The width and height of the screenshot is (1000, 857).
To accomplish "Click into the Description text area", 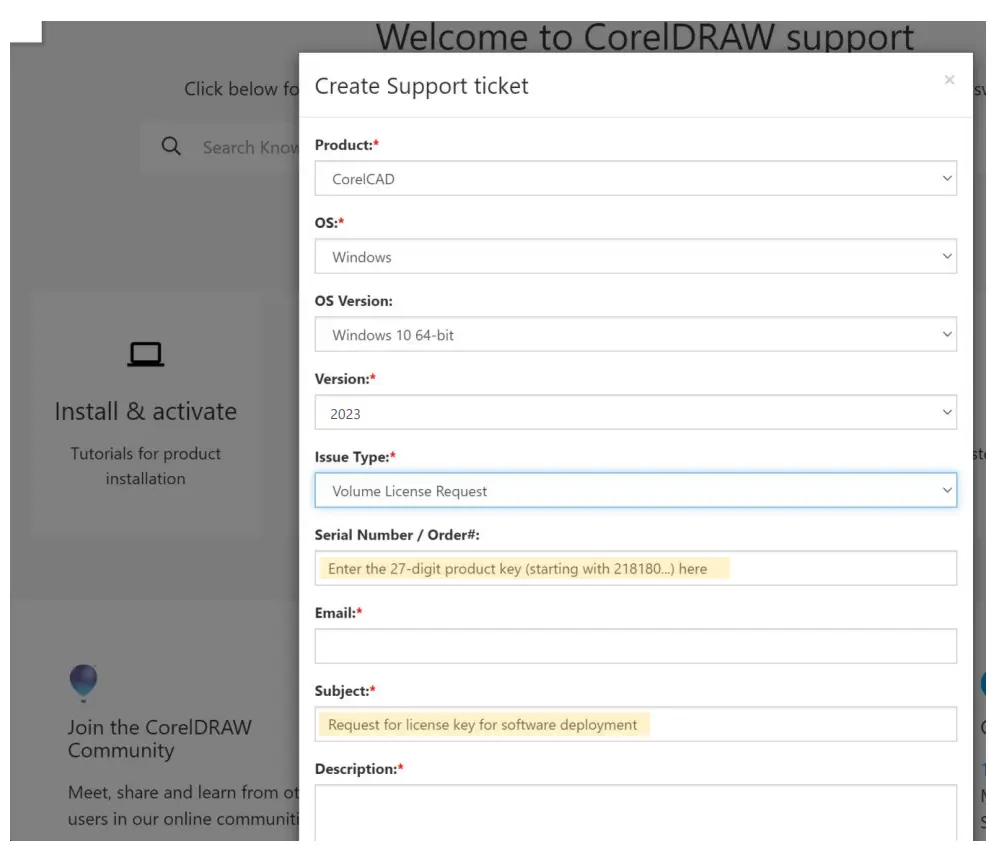I will click(x=635, y=813).
